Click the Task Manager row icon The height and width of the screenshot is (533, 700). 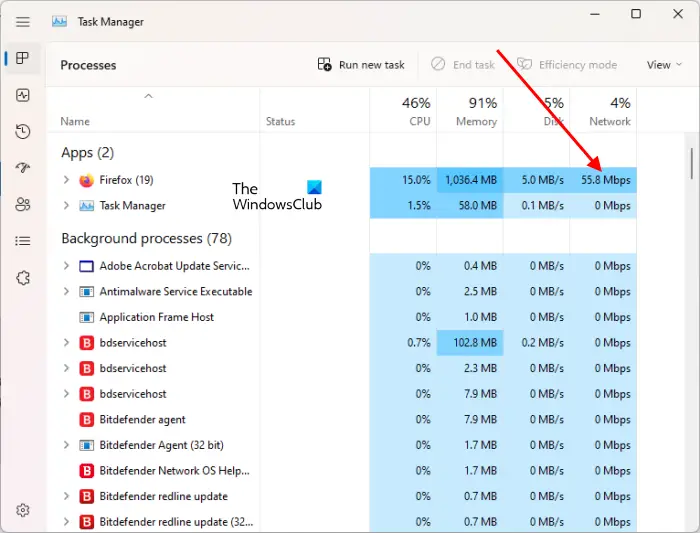pos(87,206)
